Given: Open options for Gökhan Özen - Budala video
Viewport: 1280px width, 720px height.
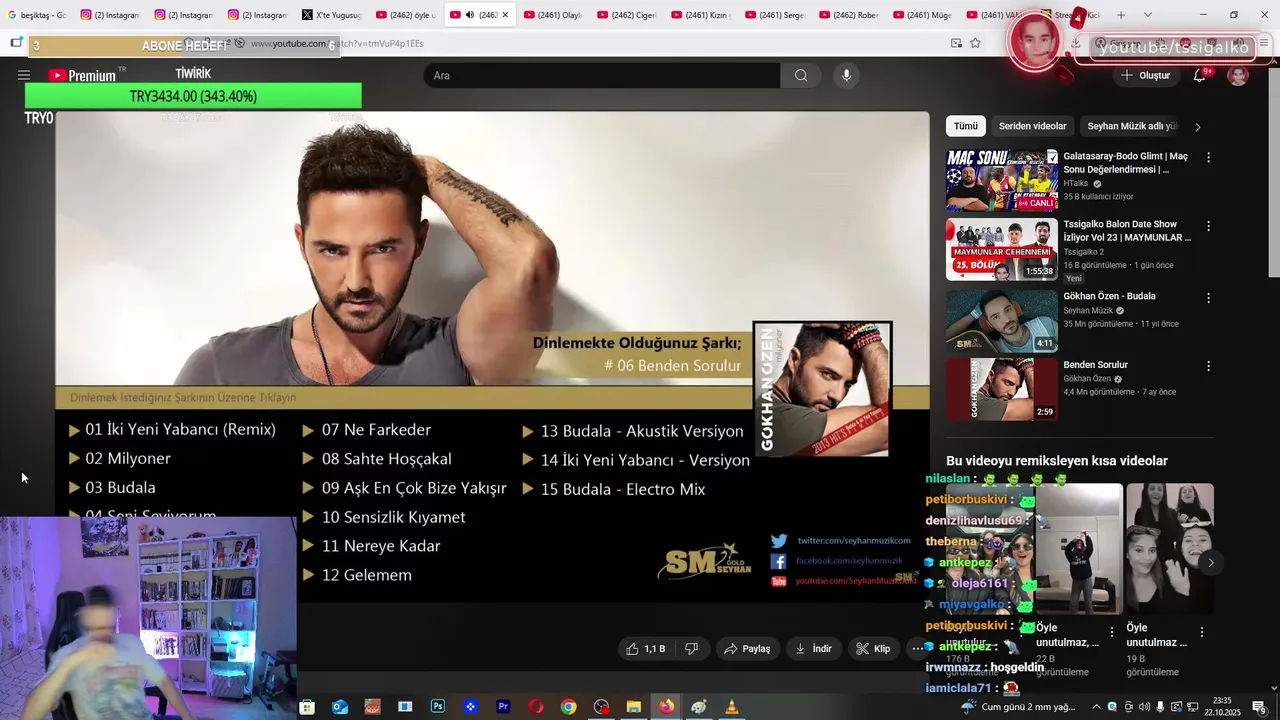Looking at the screenshot, I should coord(1208,298).
